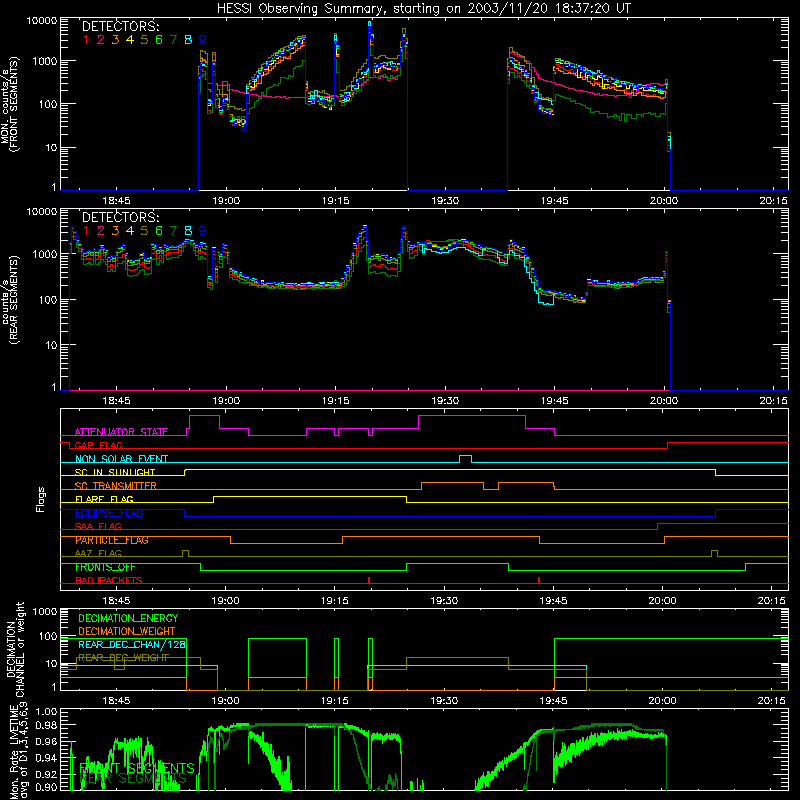The image size is (800, 800).
Task: Click 19:30 tick under decimation panel
Action: 444,701
